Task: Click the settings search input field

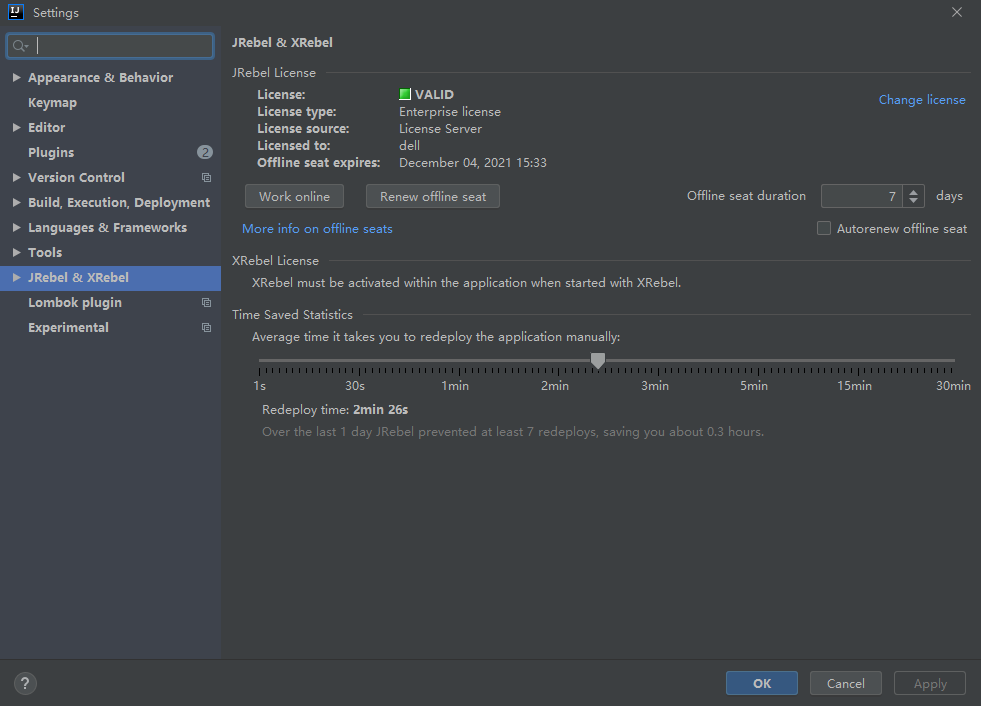Action: (110, 46)
